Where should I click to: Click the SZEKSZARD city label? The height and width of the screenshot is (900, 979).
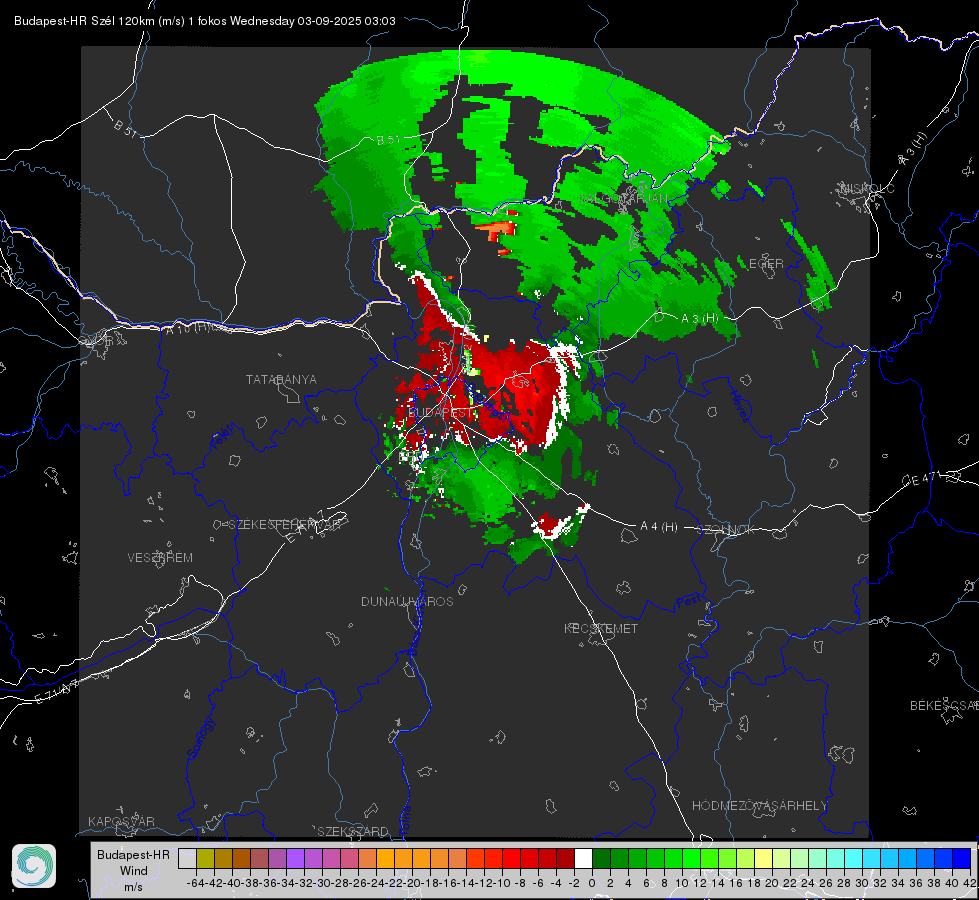(353, 831)
